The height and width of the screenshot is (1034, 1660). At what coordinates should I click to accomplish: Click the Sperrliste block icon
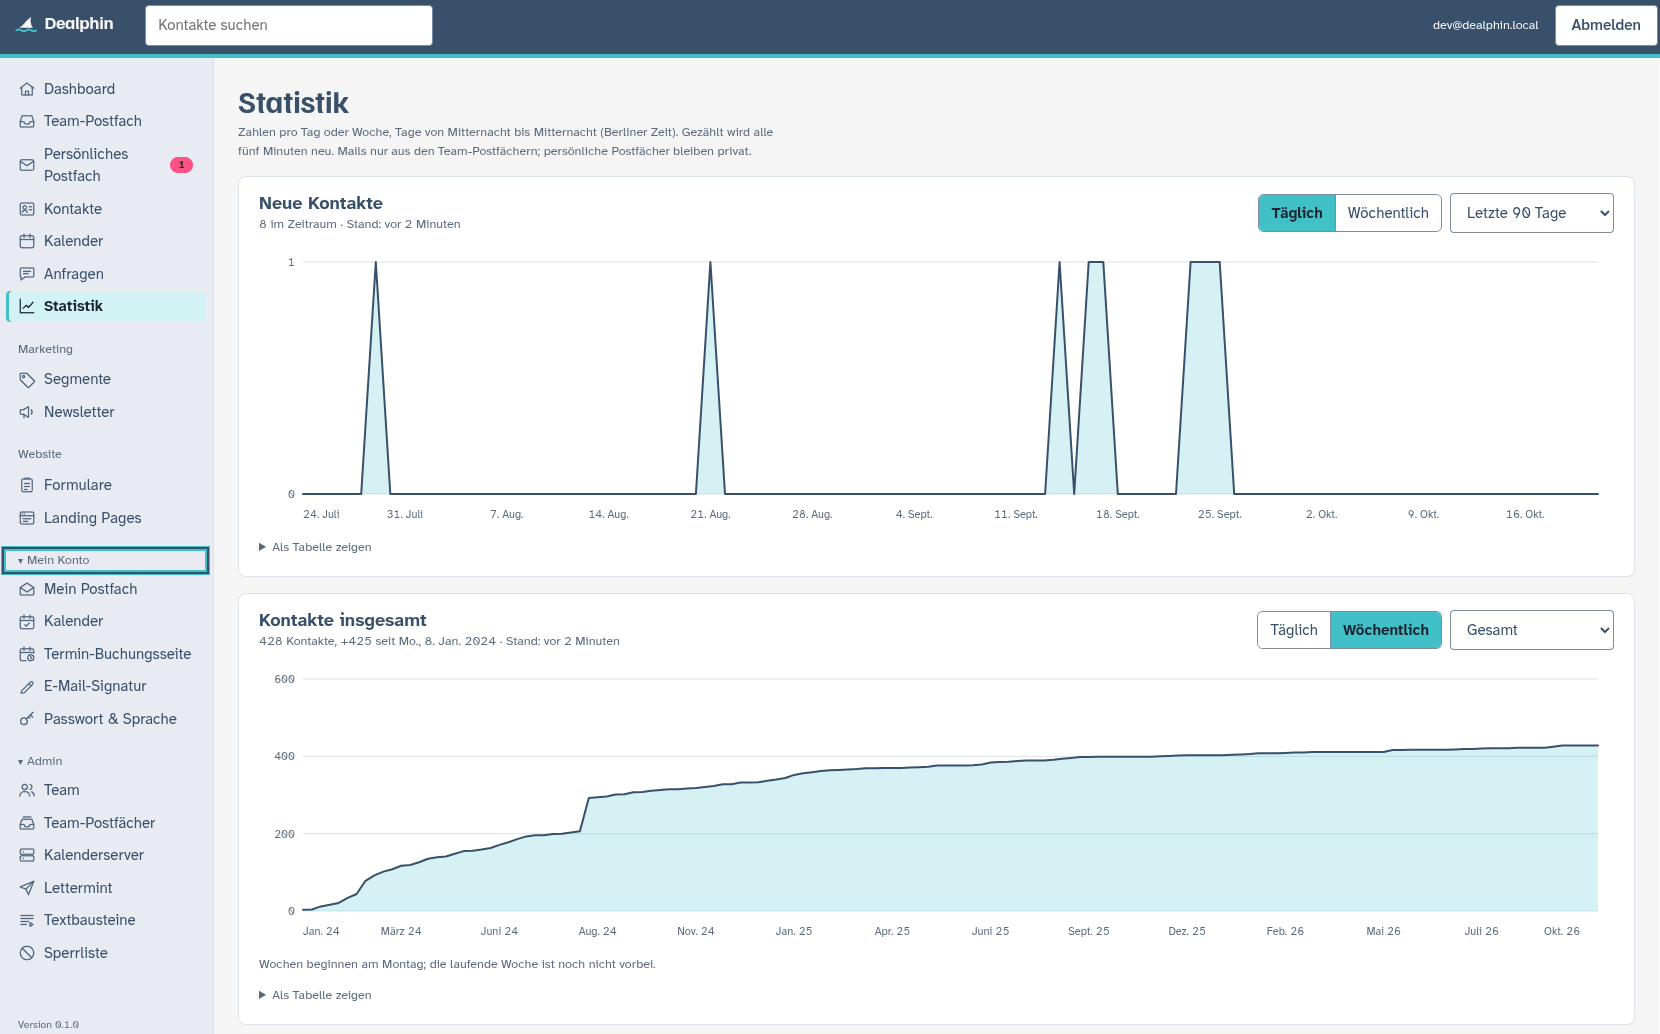(x=27, y=953)
